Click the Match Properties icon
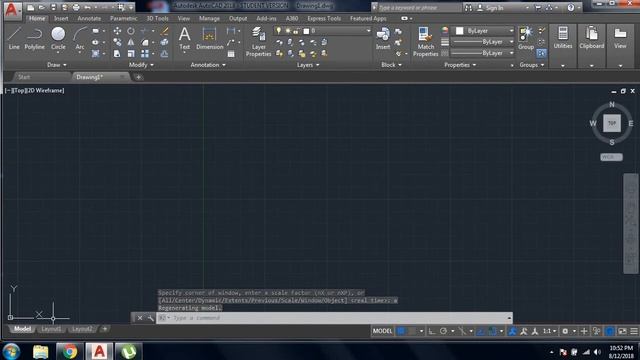The image size is (640, 360). tap(425, 42)
